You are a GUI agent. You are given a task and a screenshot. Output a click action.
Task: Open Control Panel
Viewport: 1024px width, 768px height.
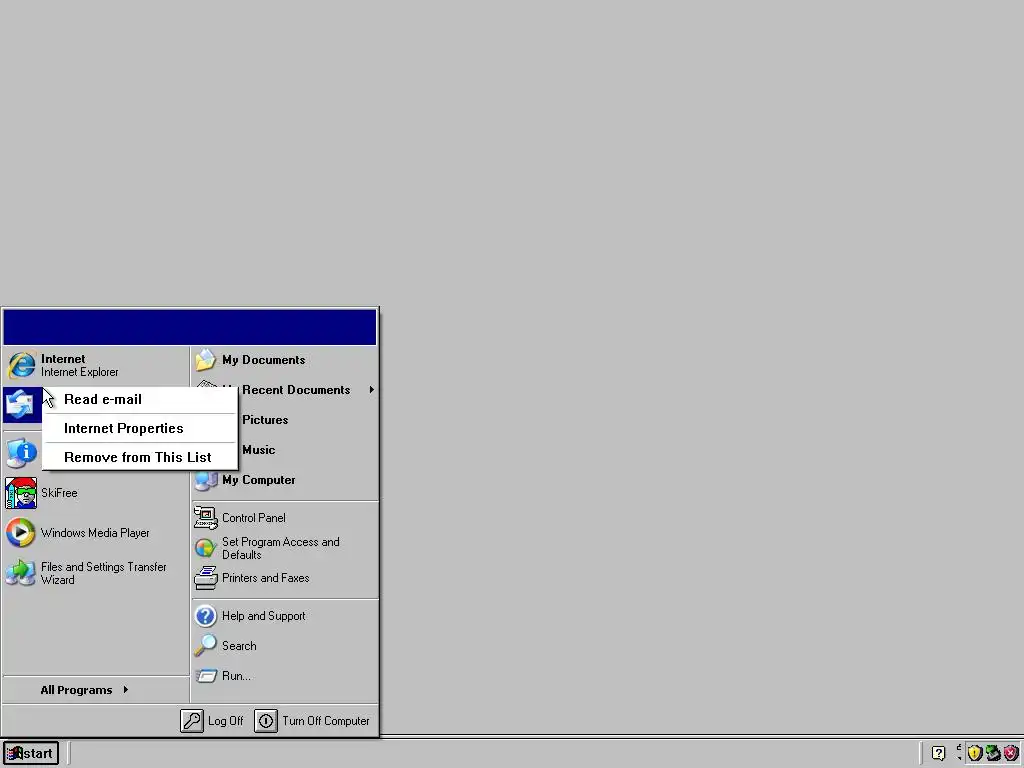(285, 518)
